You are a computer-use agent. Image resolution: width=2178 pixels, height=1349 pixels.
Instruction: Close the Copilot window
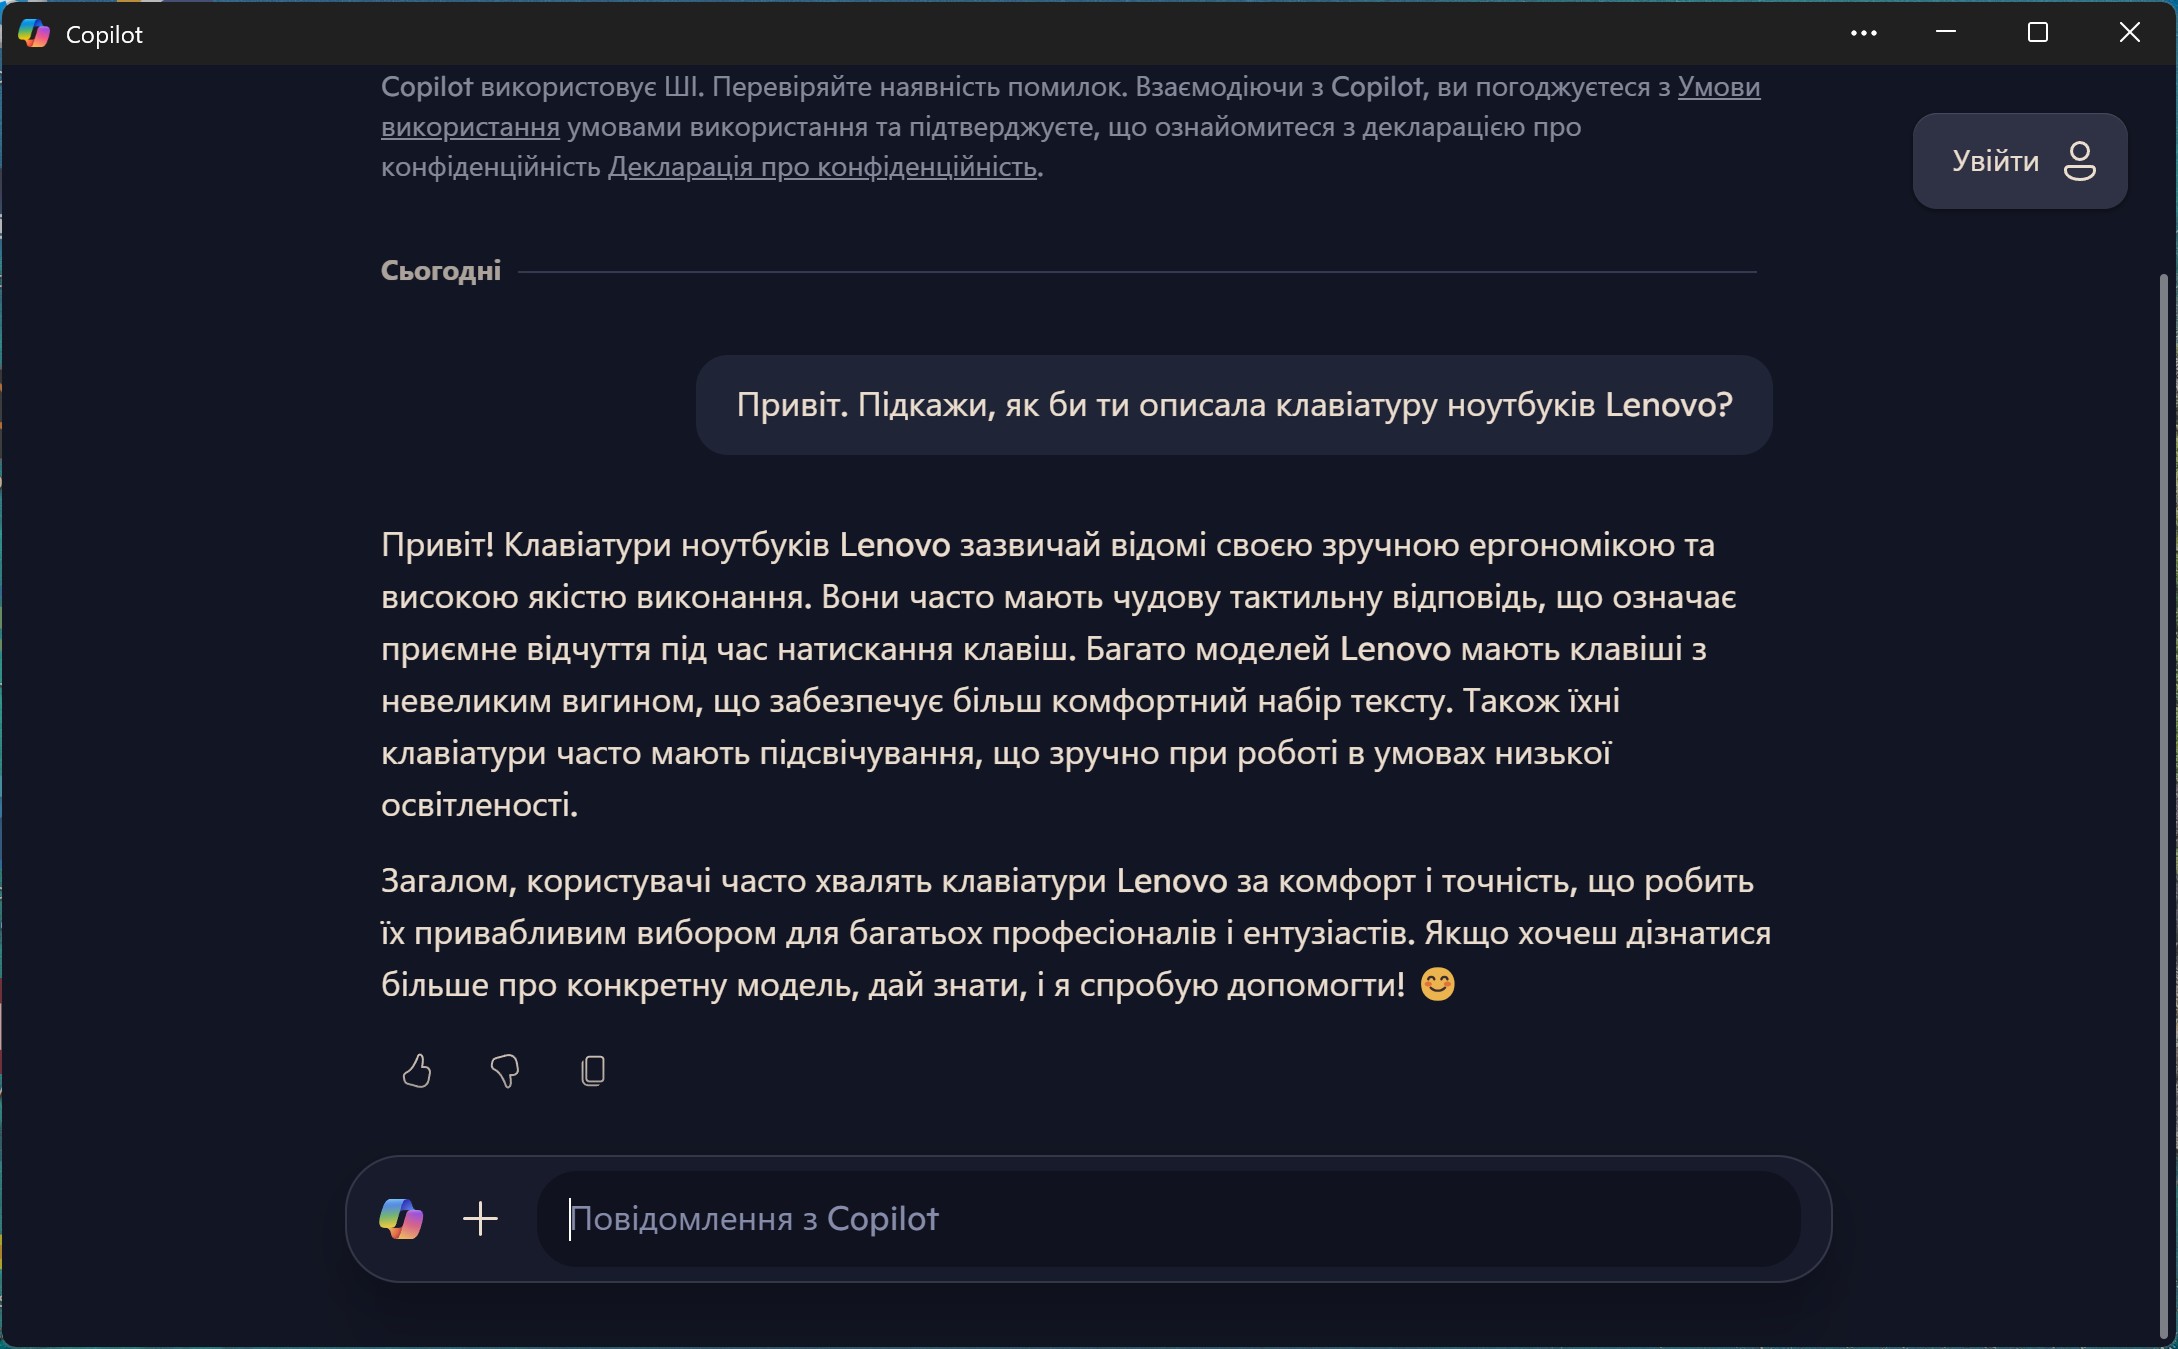(x=2129, y=33)
